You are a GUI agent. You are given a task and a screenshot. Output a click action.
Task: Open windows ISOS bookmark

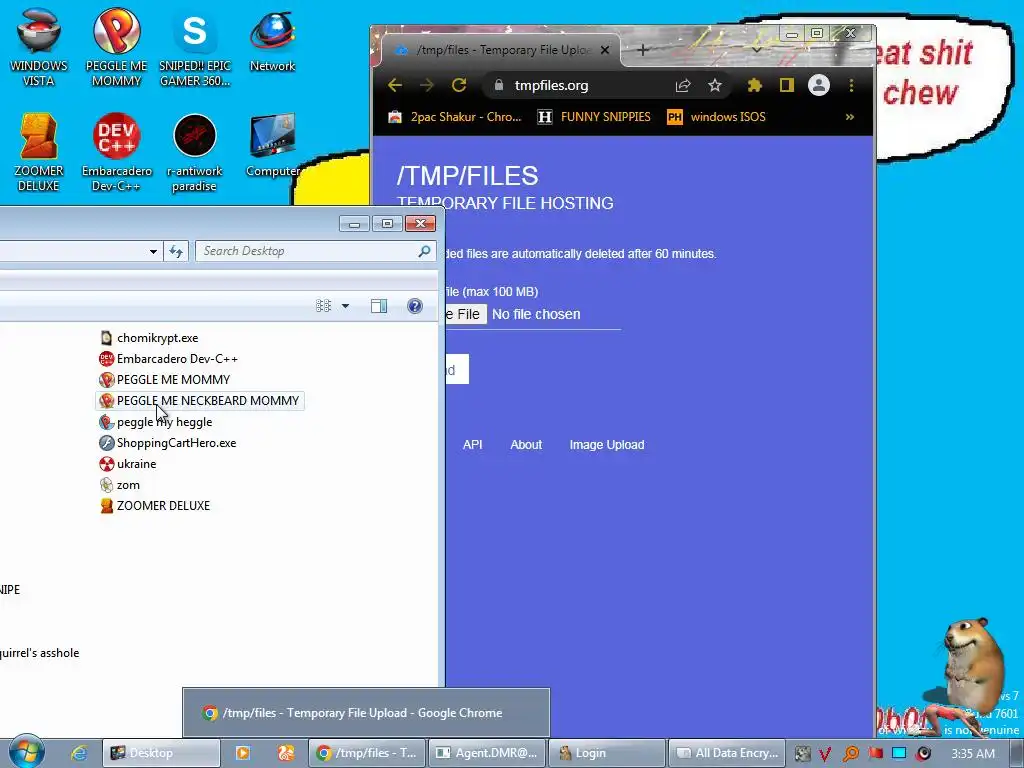point(716,117)
